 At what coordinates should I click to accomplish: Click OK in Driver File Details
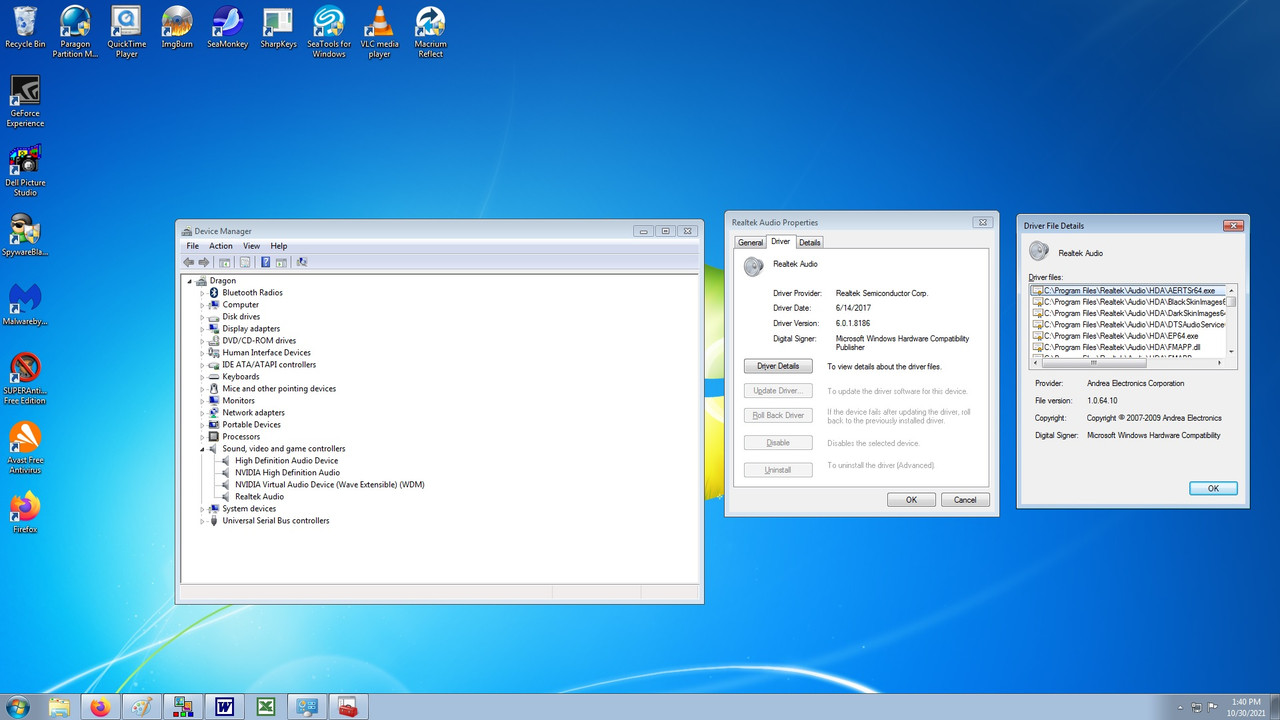pyautogui.click(x=1213, y=488)
